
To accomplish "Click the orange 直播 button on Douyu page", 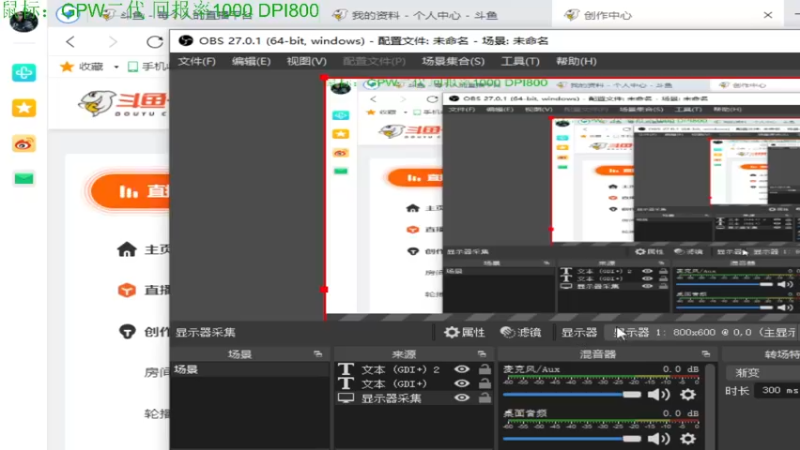I will click(130, 191).
